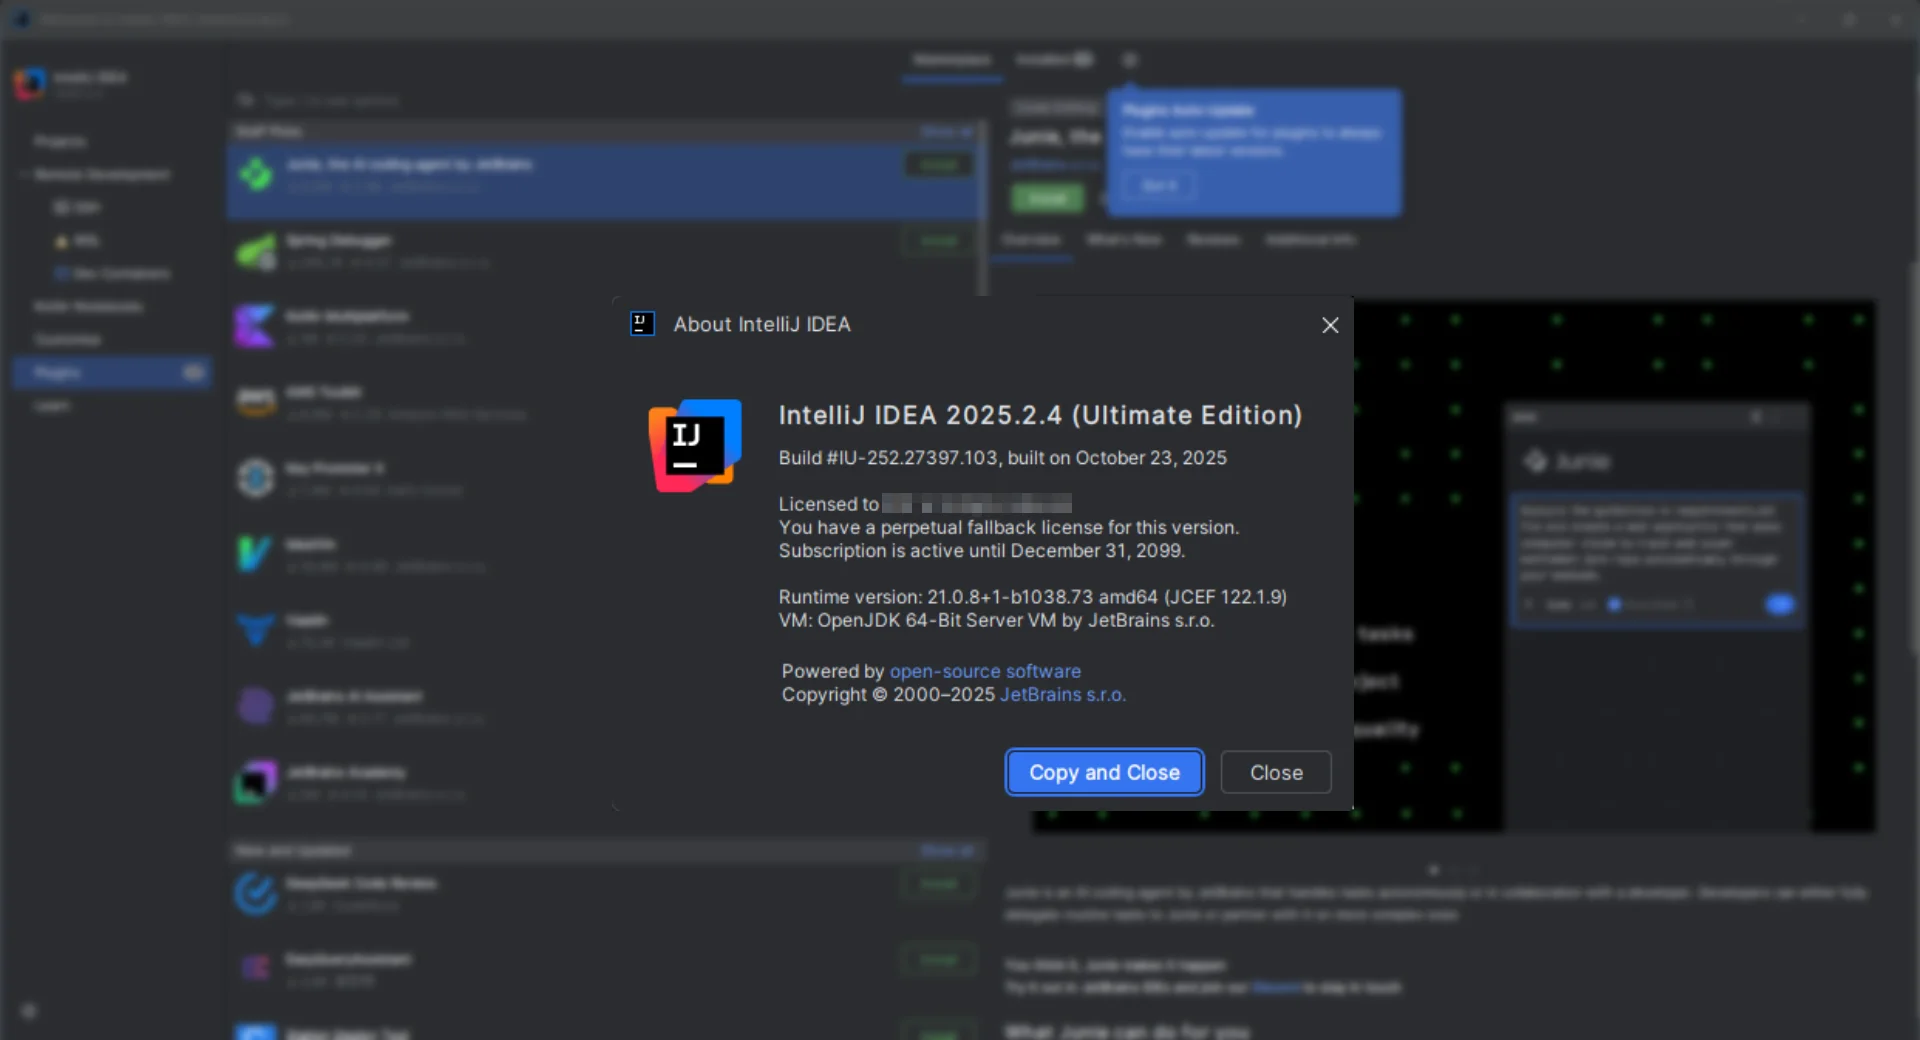Click the Subscription is active until December 31, 2099 line
This screenshot has height=1040, width=1920.
point(982,550)
